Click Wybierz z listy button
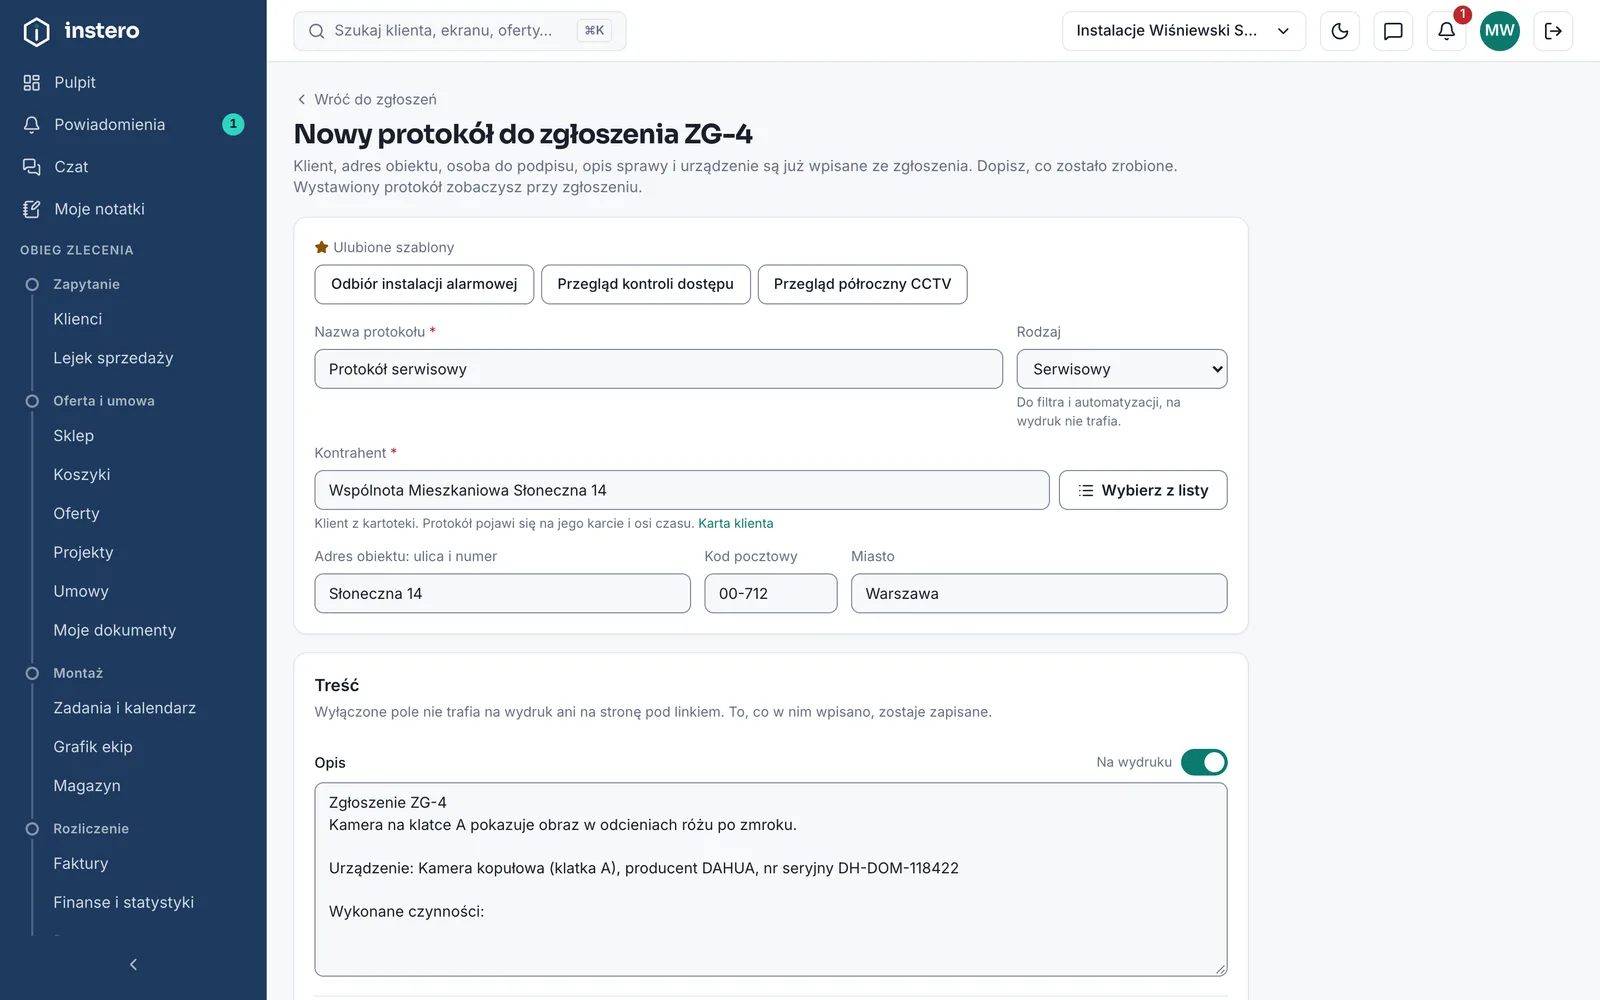This screenshot has width=1600, height=1000. 1143,490
